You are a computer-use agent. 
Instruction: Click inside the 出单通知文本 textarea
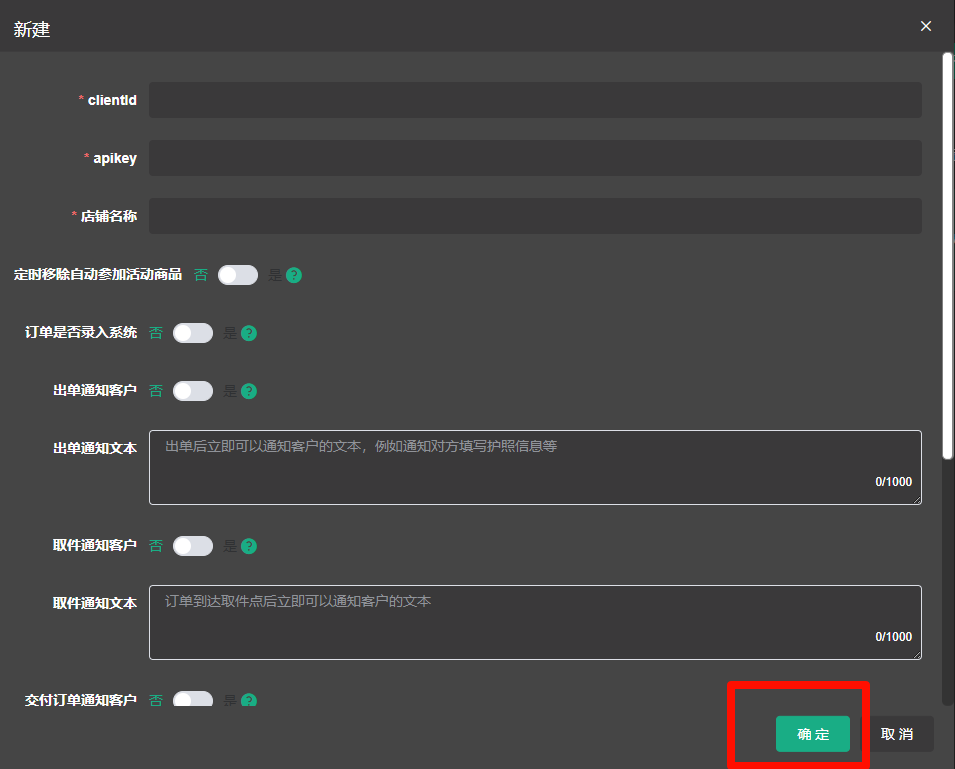click(x=535, y=467)
